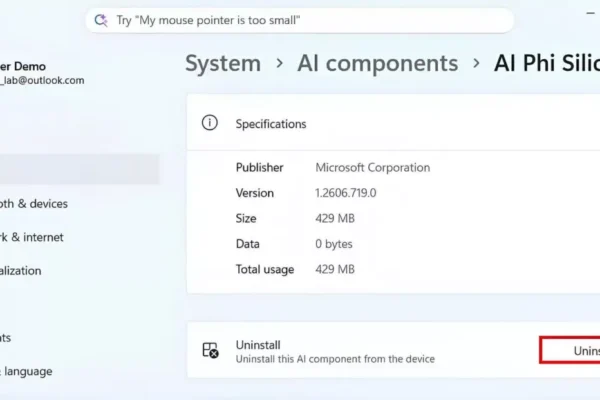Click version value 1.2606.719.0
Screen dimensions: 600x400
click(x=346, y=193)
